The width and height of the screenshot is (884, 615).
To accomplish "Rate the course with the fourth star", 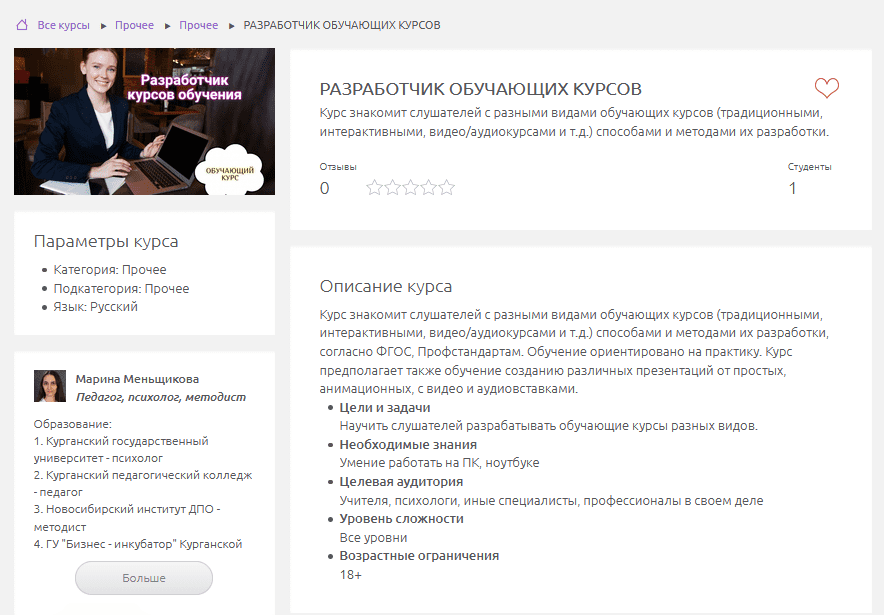I will coord(428,187).
